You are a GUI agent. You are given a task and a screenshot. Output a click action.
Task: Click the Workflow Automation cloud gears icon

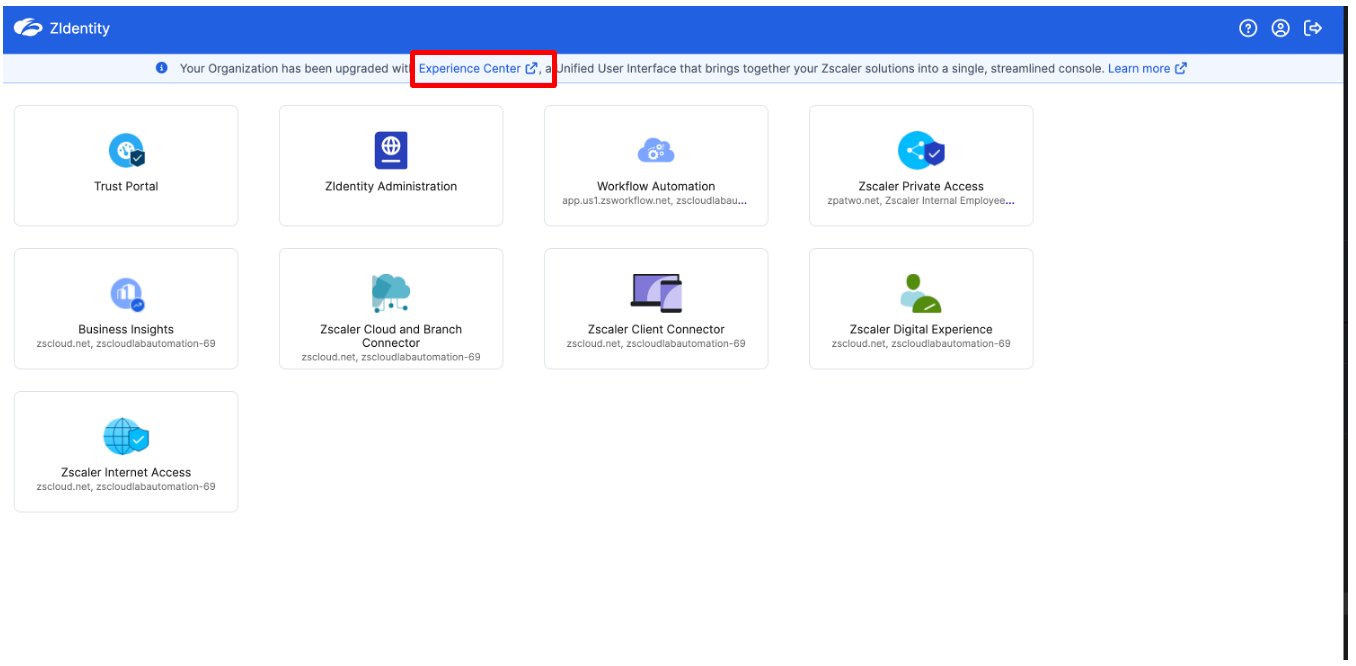[x=656, y=151]
